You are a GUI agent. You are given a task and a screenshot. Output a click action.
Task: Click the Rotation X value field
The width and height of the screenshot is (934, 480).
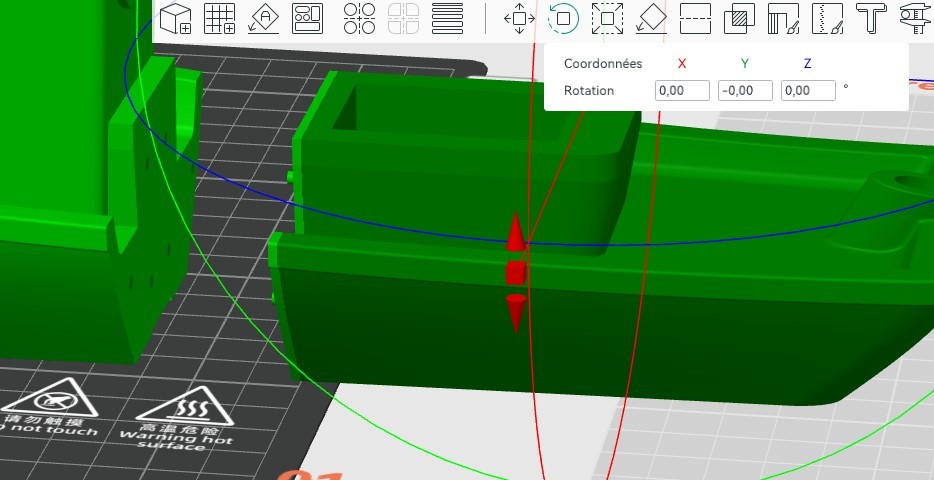click(682, 91)
